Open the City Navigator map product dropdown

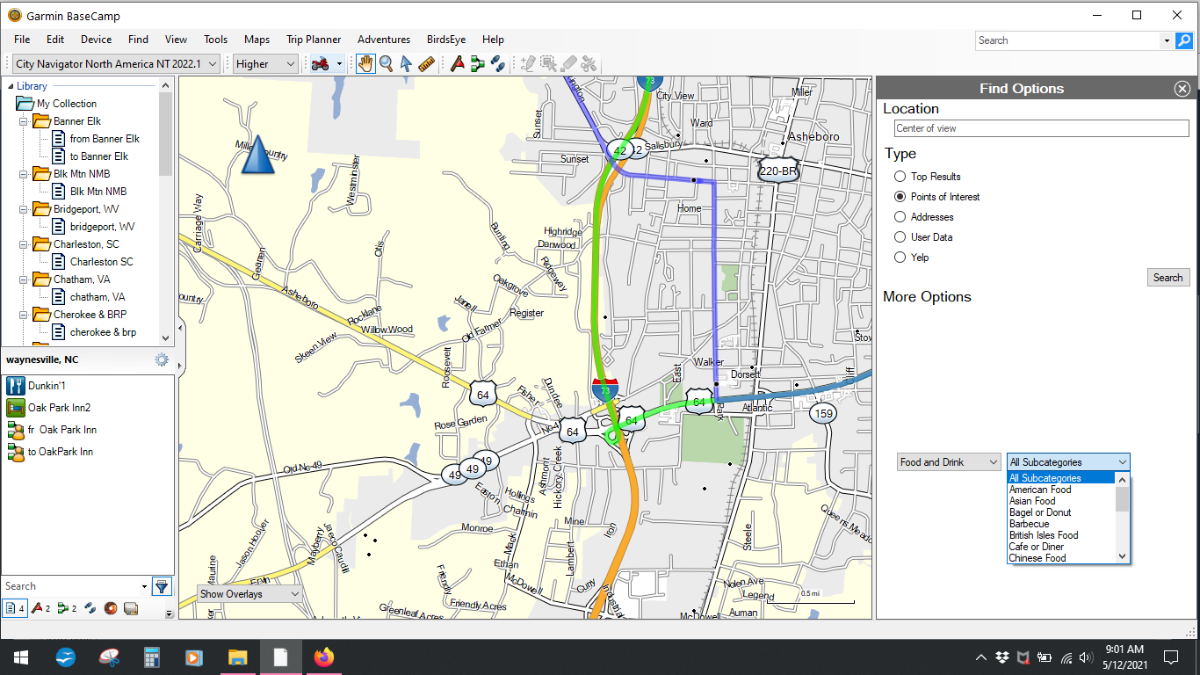pyautogui.click(x=114, y=64)
